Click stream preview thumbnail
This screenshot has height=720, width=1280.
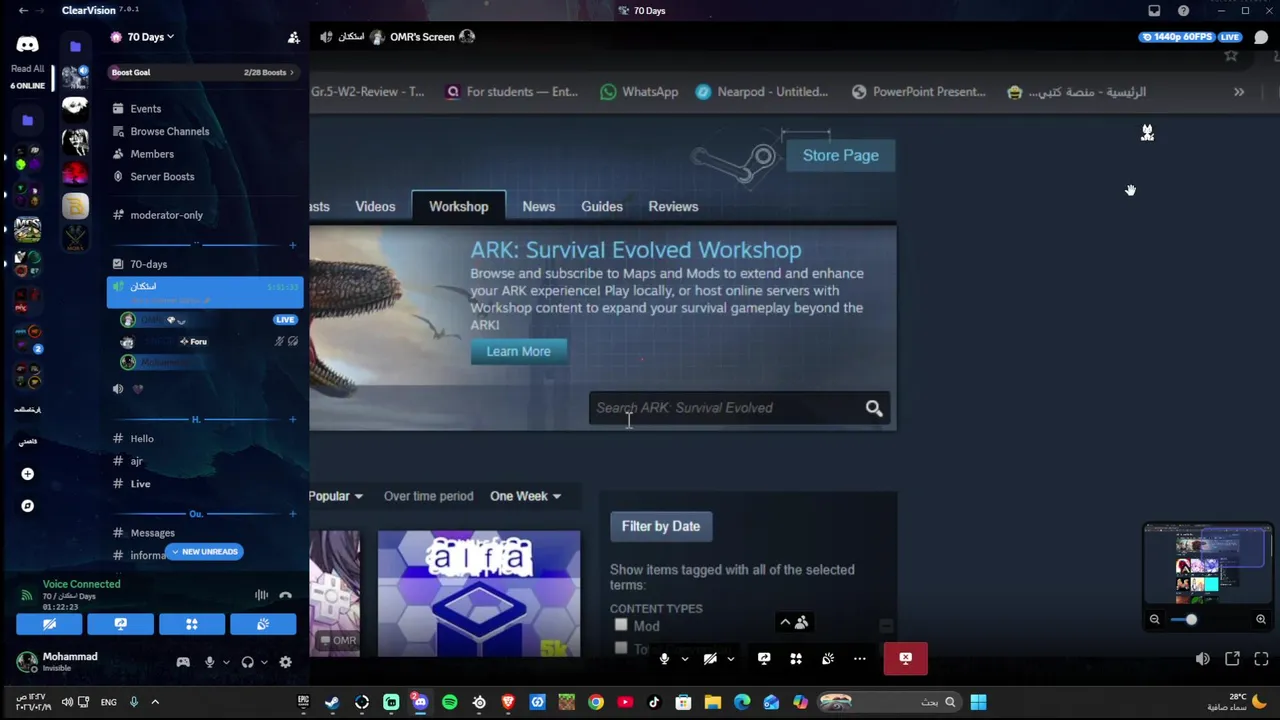pyautogui.click(x=1208, y=564)
